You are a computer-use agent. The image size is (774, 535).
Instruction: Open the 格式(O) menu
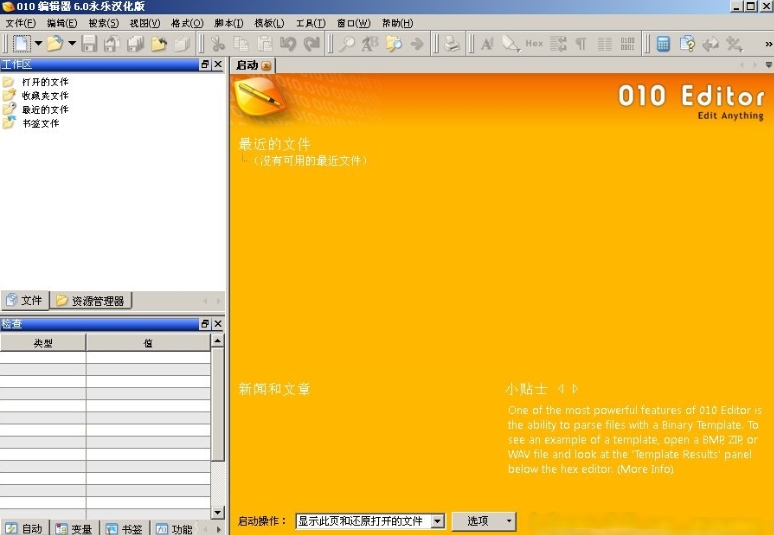tap(187, 23)
